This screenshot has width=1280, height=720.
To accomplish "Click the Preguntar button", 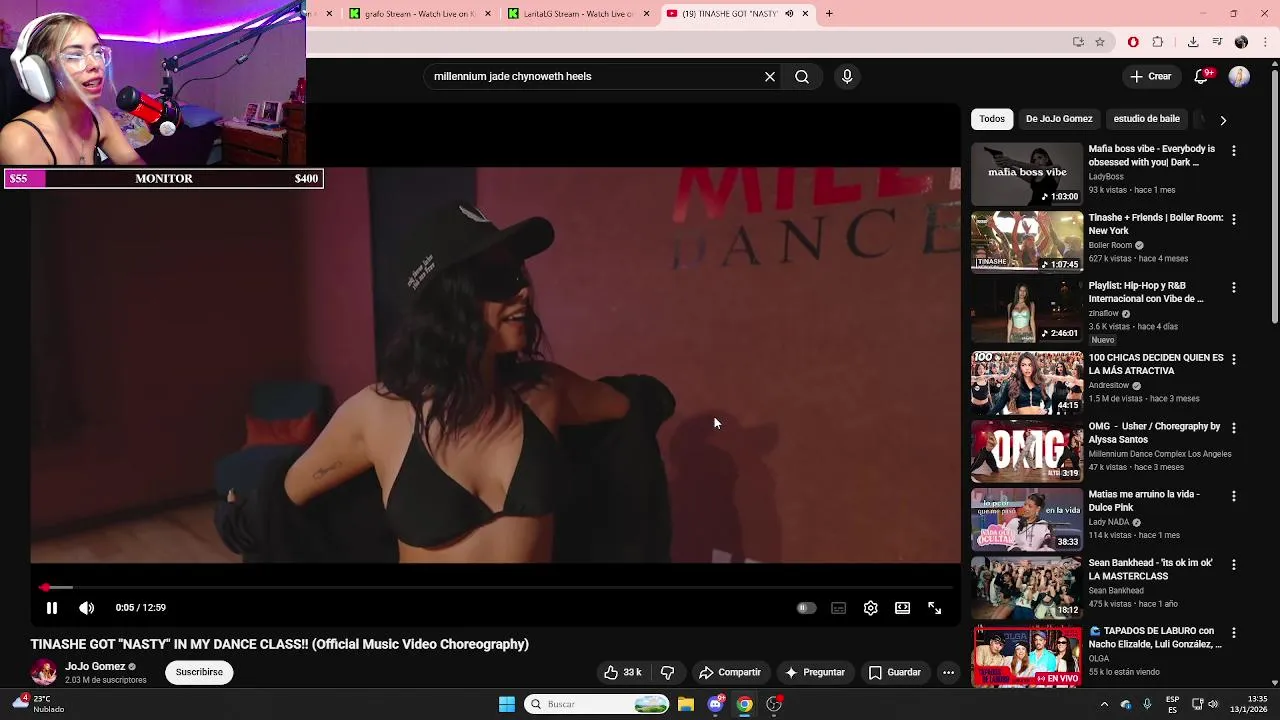I will click(x=815, y=672).
